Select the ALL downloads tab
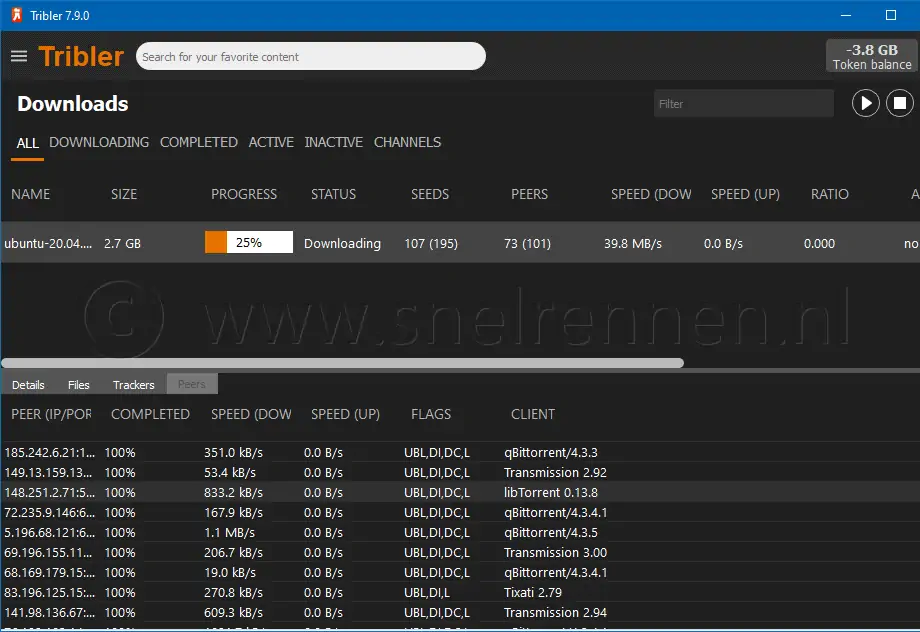Viewport: 920px width, 632px height. 28,143
